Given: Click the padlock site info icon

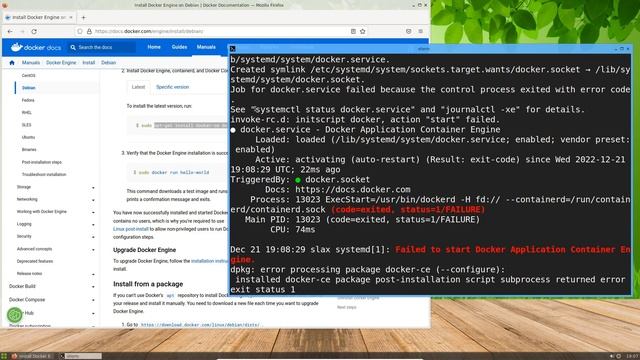Looking at the screenshot, I should tap(89, 31).
